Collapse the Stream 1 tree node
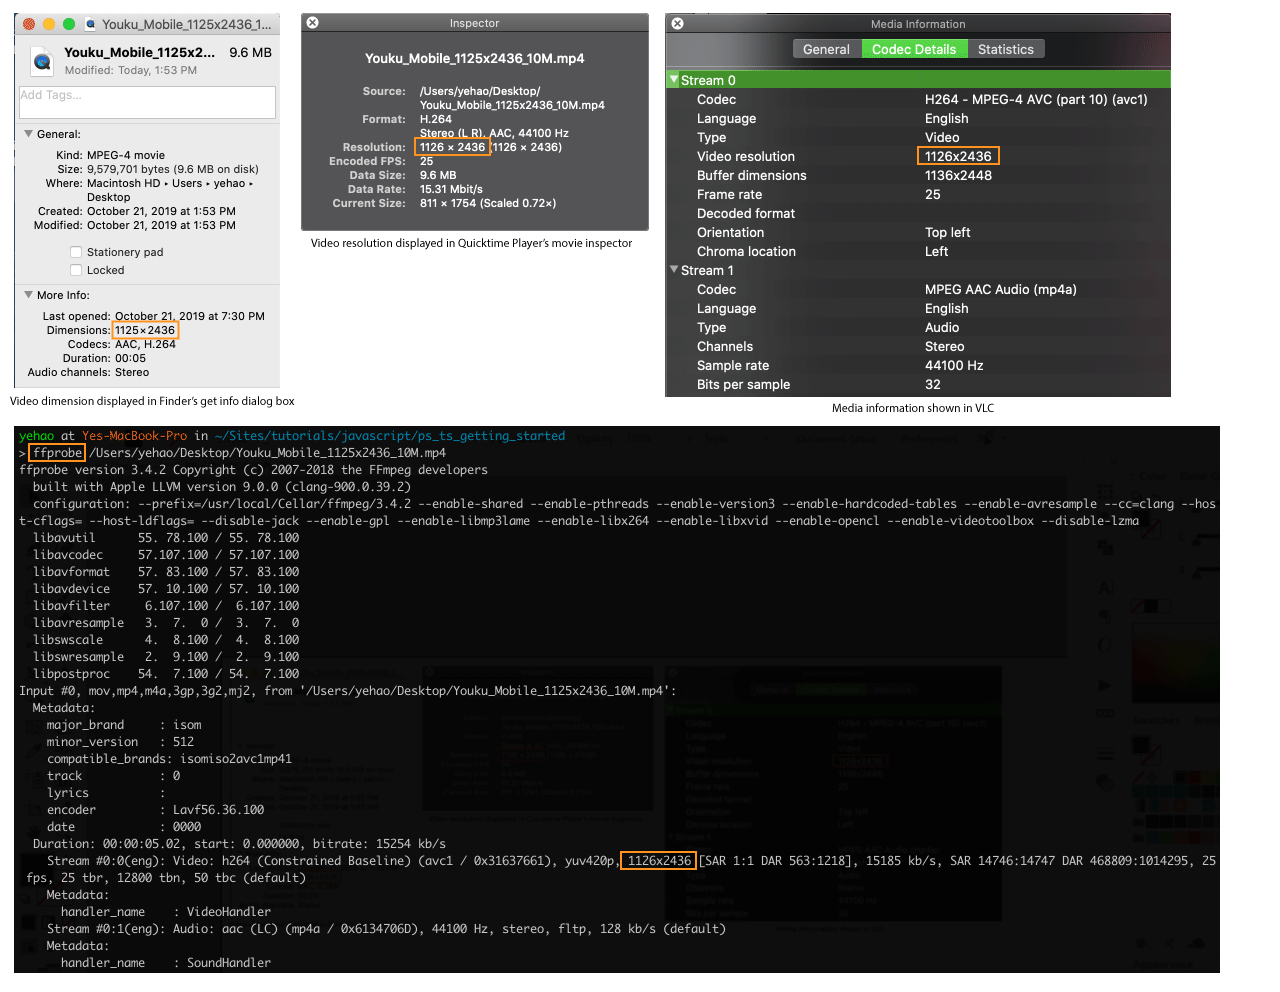1280x992 pixels. 674,270
